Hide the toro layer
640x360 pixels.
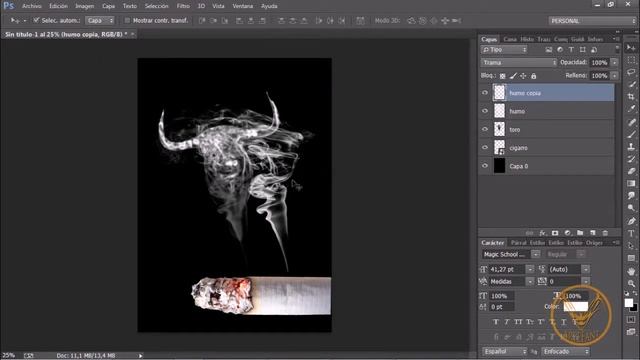click(x=485, y=129)
